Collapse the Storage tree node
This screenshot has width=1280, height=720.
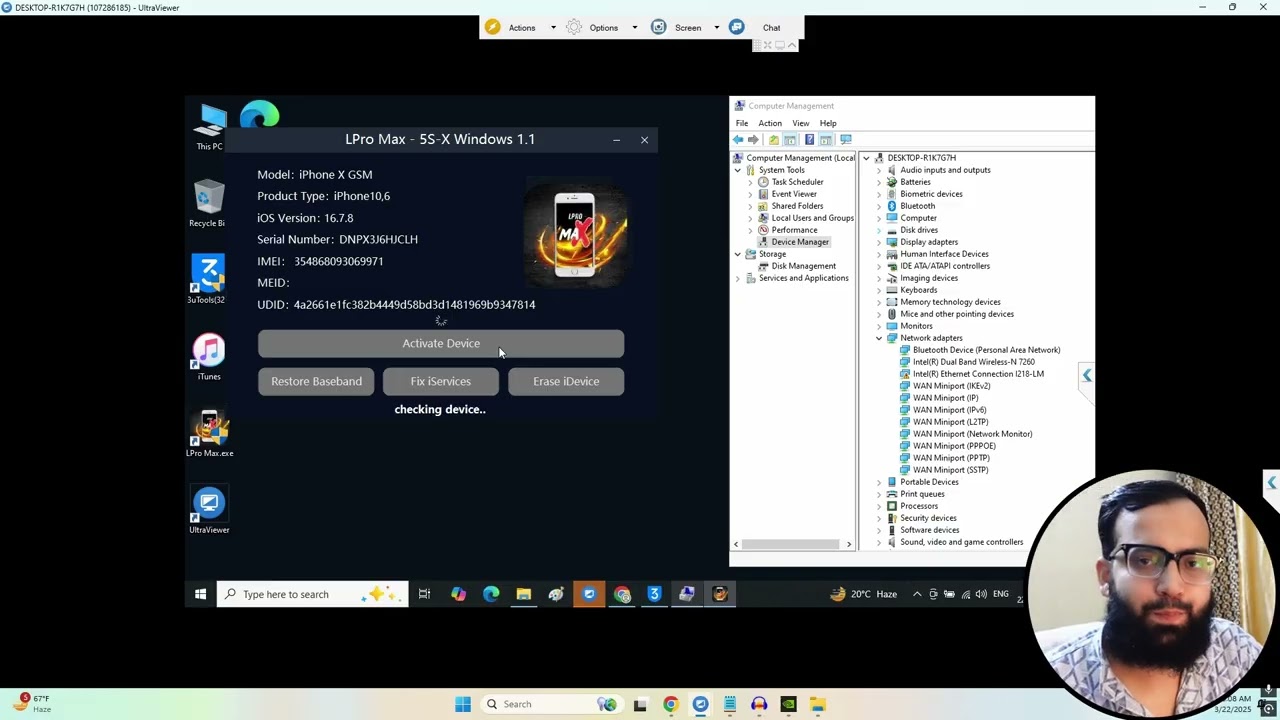738,254
